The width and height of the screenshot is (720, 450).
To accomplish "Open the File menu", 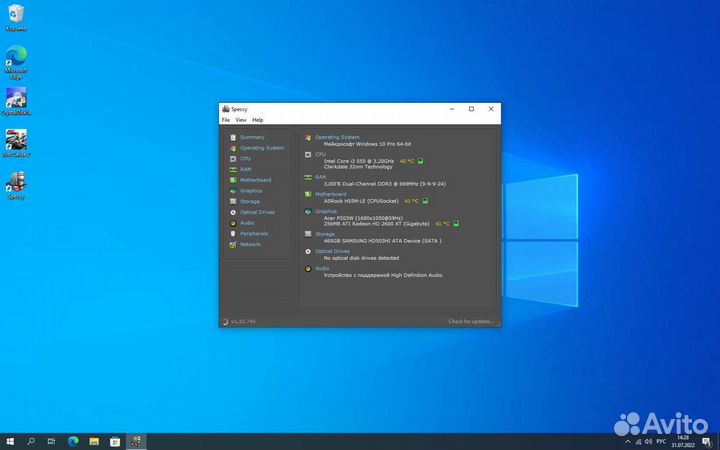I will click(226, 120).
